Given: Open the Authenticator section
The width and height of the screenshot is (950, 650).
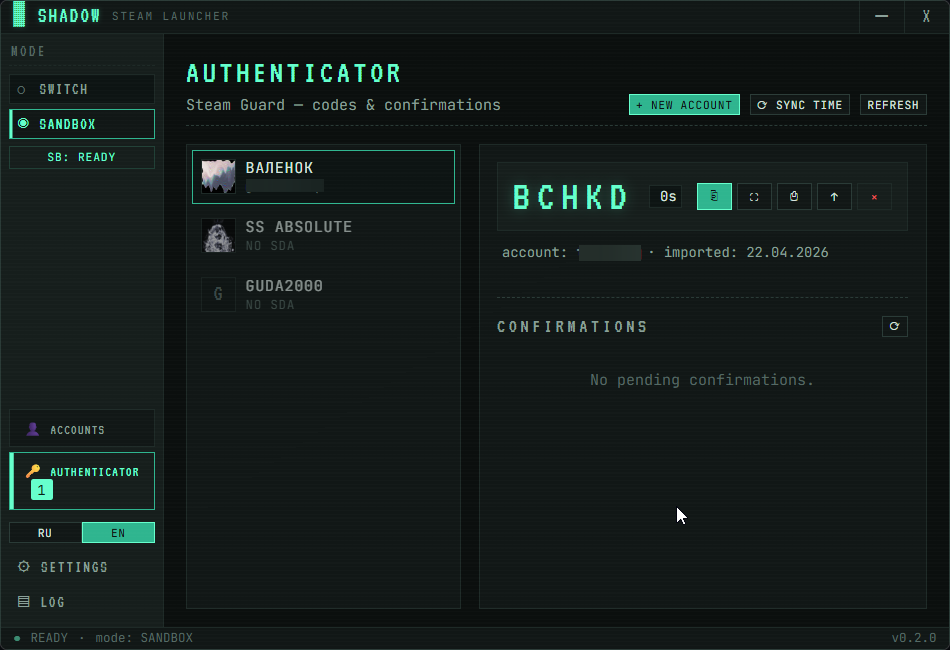Looking at the screenshot, I should coord(82,481).
